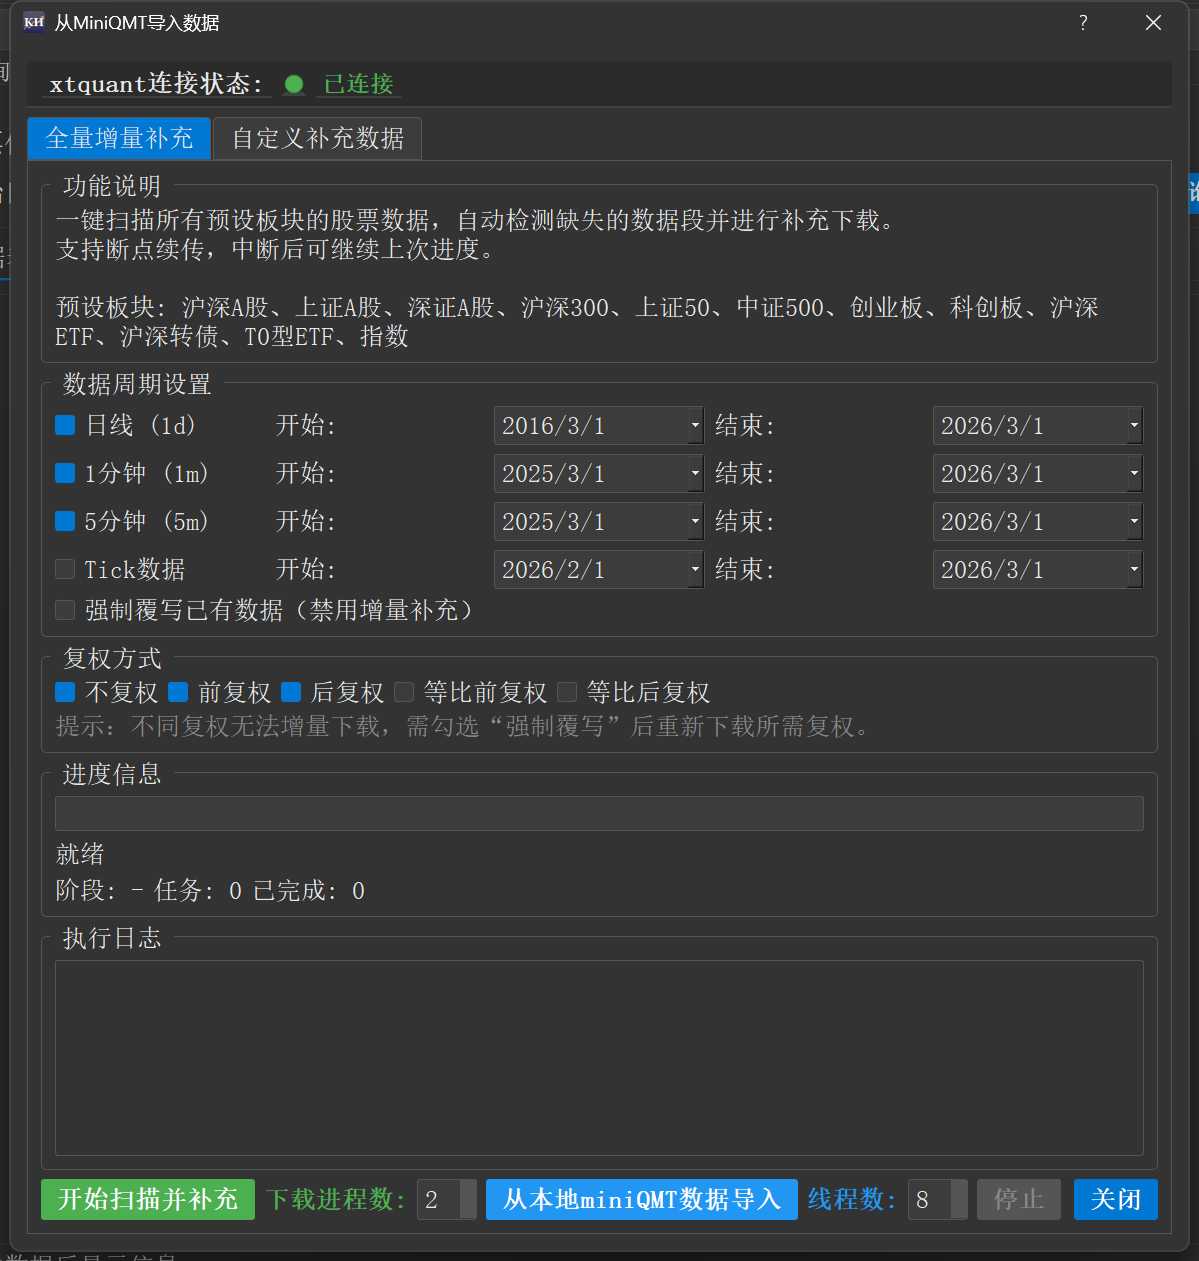
Task: Uncheck the 日线 (1d) checkbox
Action: (66, 425)
